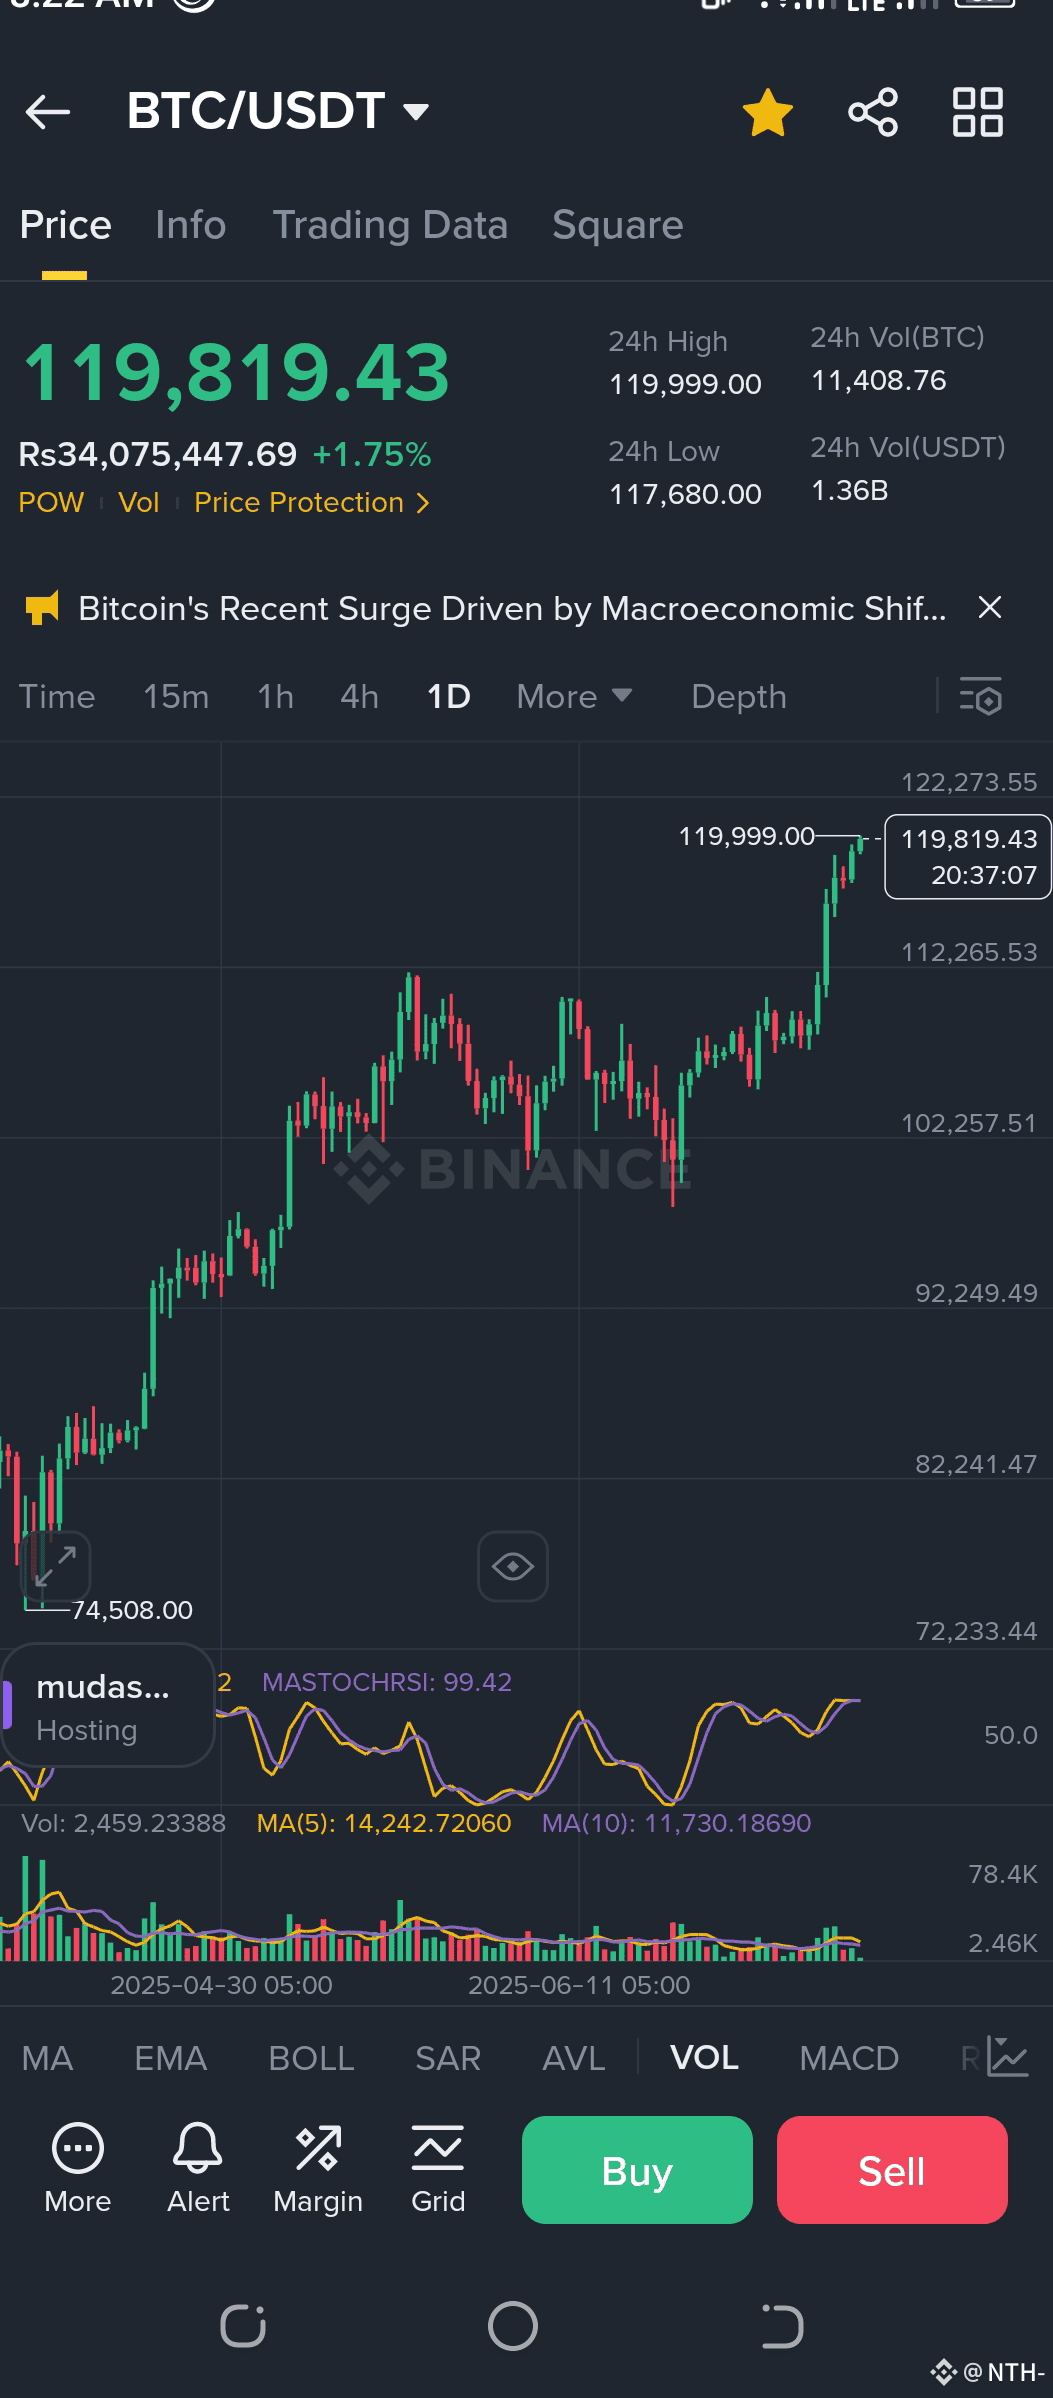The image size is (1053, 2398).
Task: Open the Bitcoin's Recent Surge news headline
Action: pyautogui.click(x=512, y=608)
